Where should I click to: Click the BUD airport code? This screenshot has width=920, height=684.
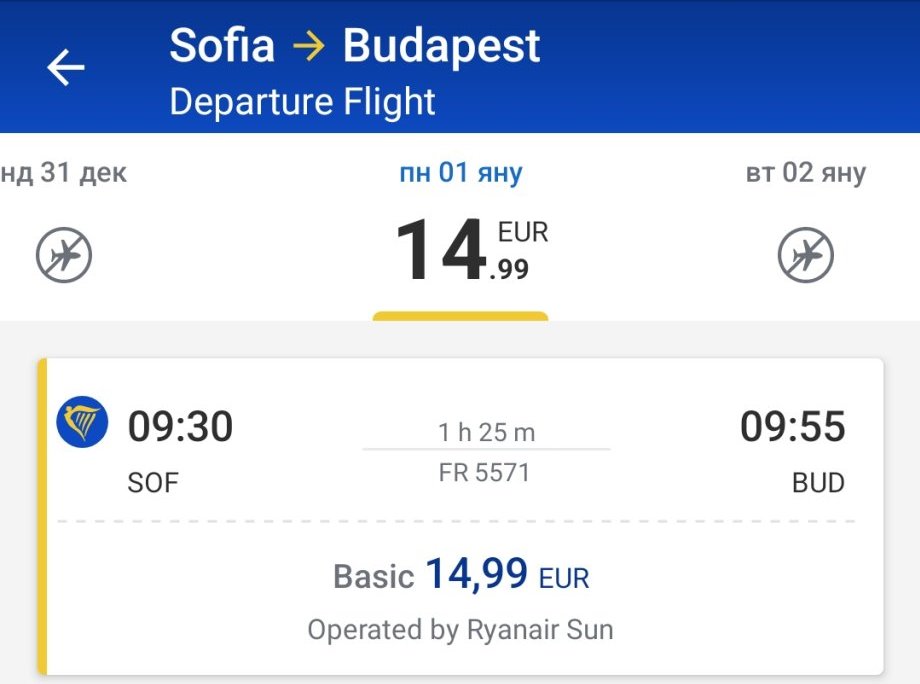pos(818,483)
